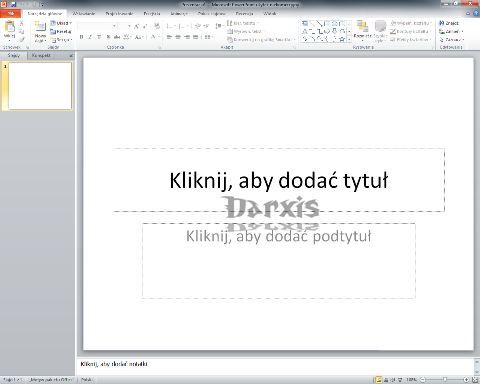Open the Pokaz slajdów ribbon tab
Viewport: 480px width, 384px height.
tap(212, 14)
